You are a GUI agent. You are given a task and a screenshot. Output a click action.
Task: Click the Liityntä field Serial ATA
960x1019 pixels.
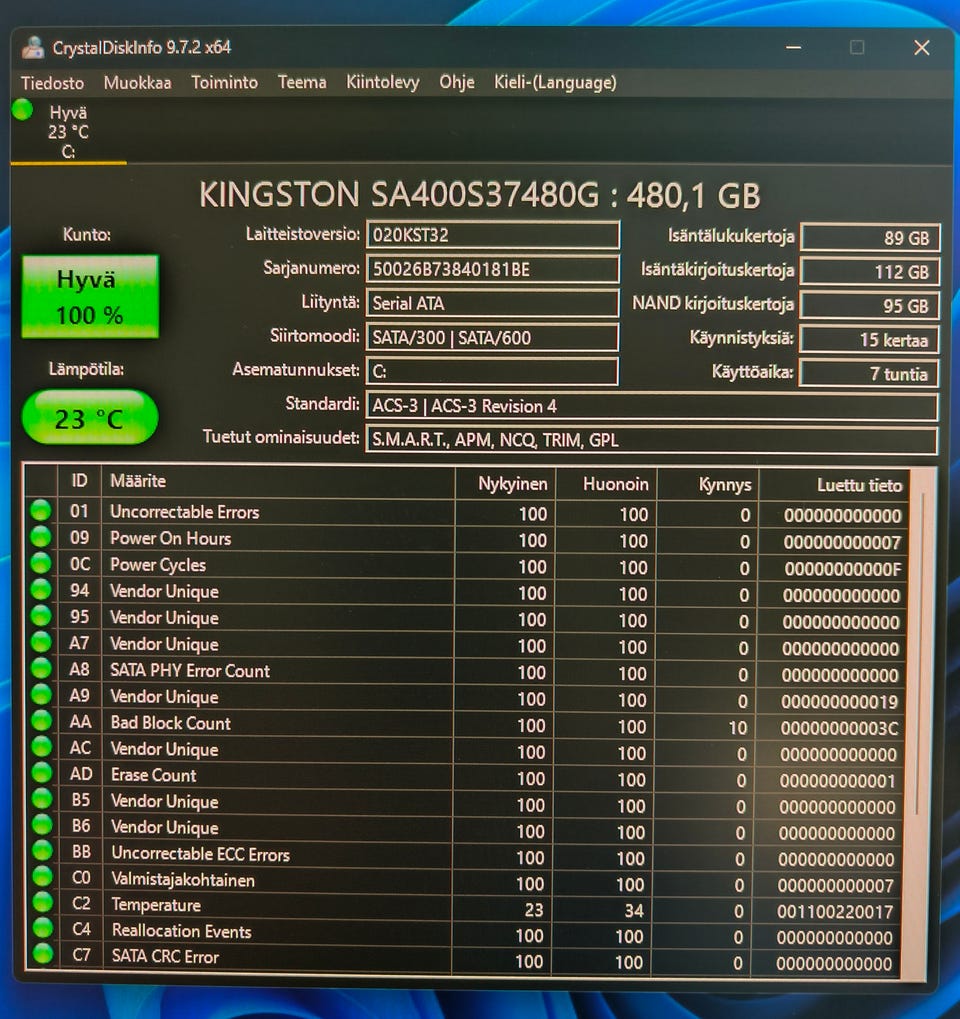coord(492,303)
